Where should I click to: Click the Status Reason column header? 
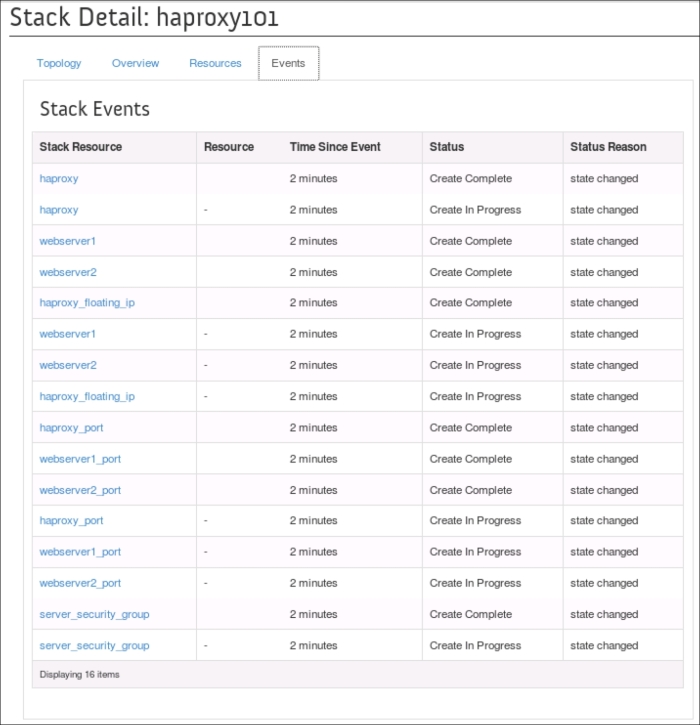608,147
